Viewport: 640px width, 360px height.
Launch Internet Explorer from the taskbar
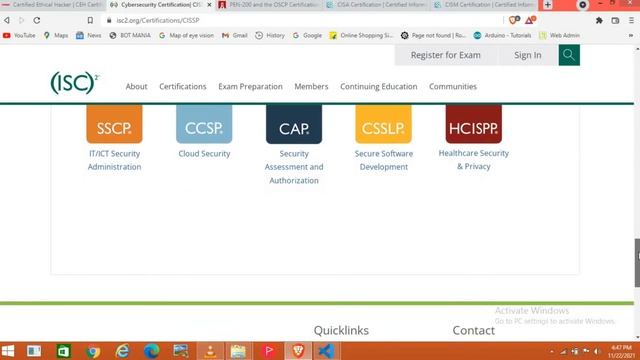(122, 351)
